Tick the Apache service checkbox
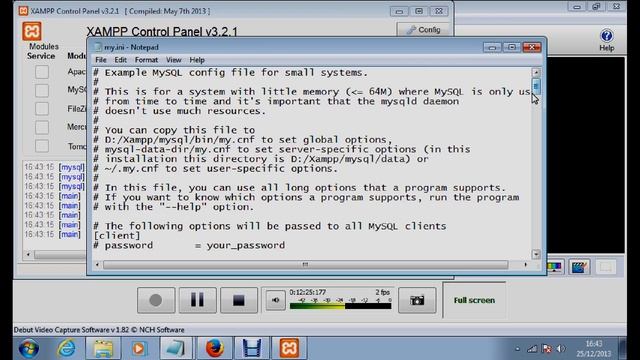The height and width of the screenshot is (360, 640). [42, 72]
